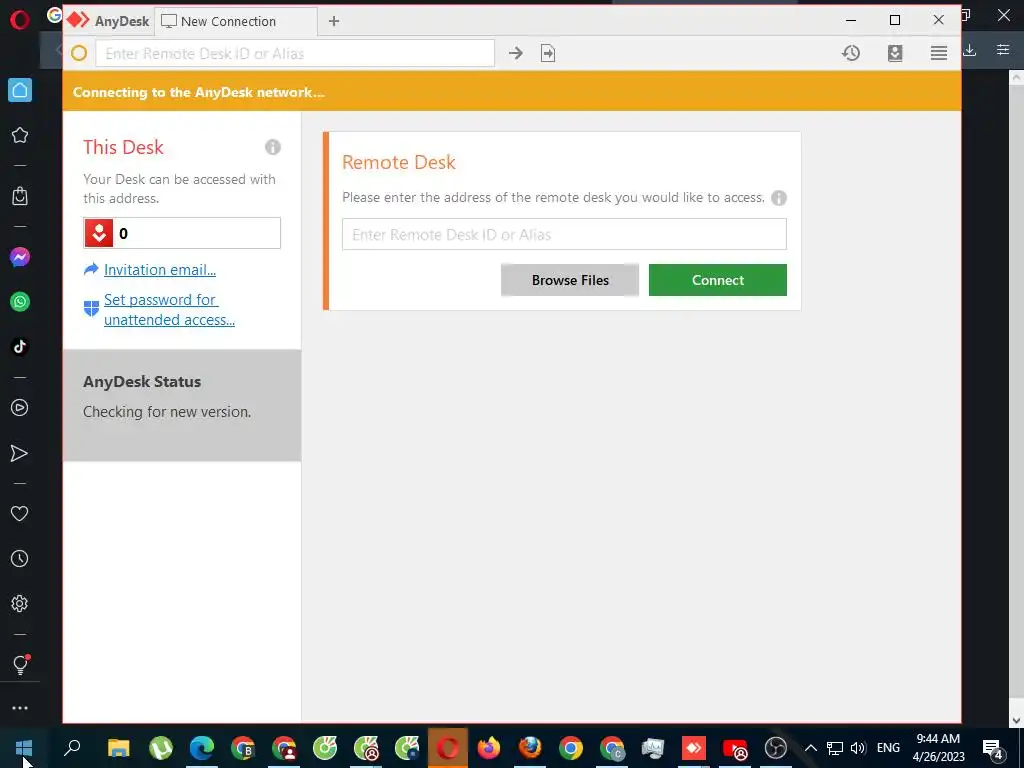Click the green Connect button

[718, 280]
